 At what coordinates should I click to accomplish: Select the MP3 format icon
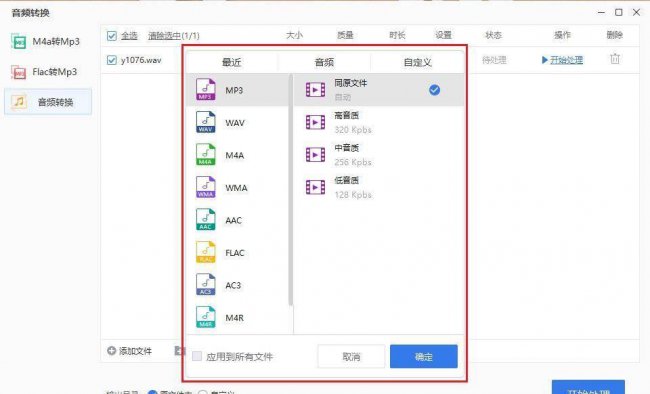[206, 90]
